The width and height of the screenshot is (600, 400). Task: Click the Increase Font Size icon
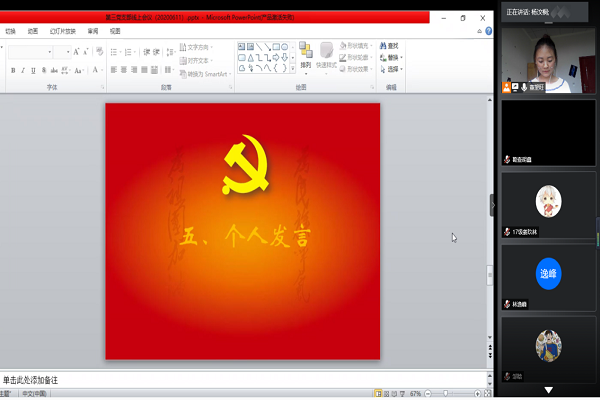[75, 51]
